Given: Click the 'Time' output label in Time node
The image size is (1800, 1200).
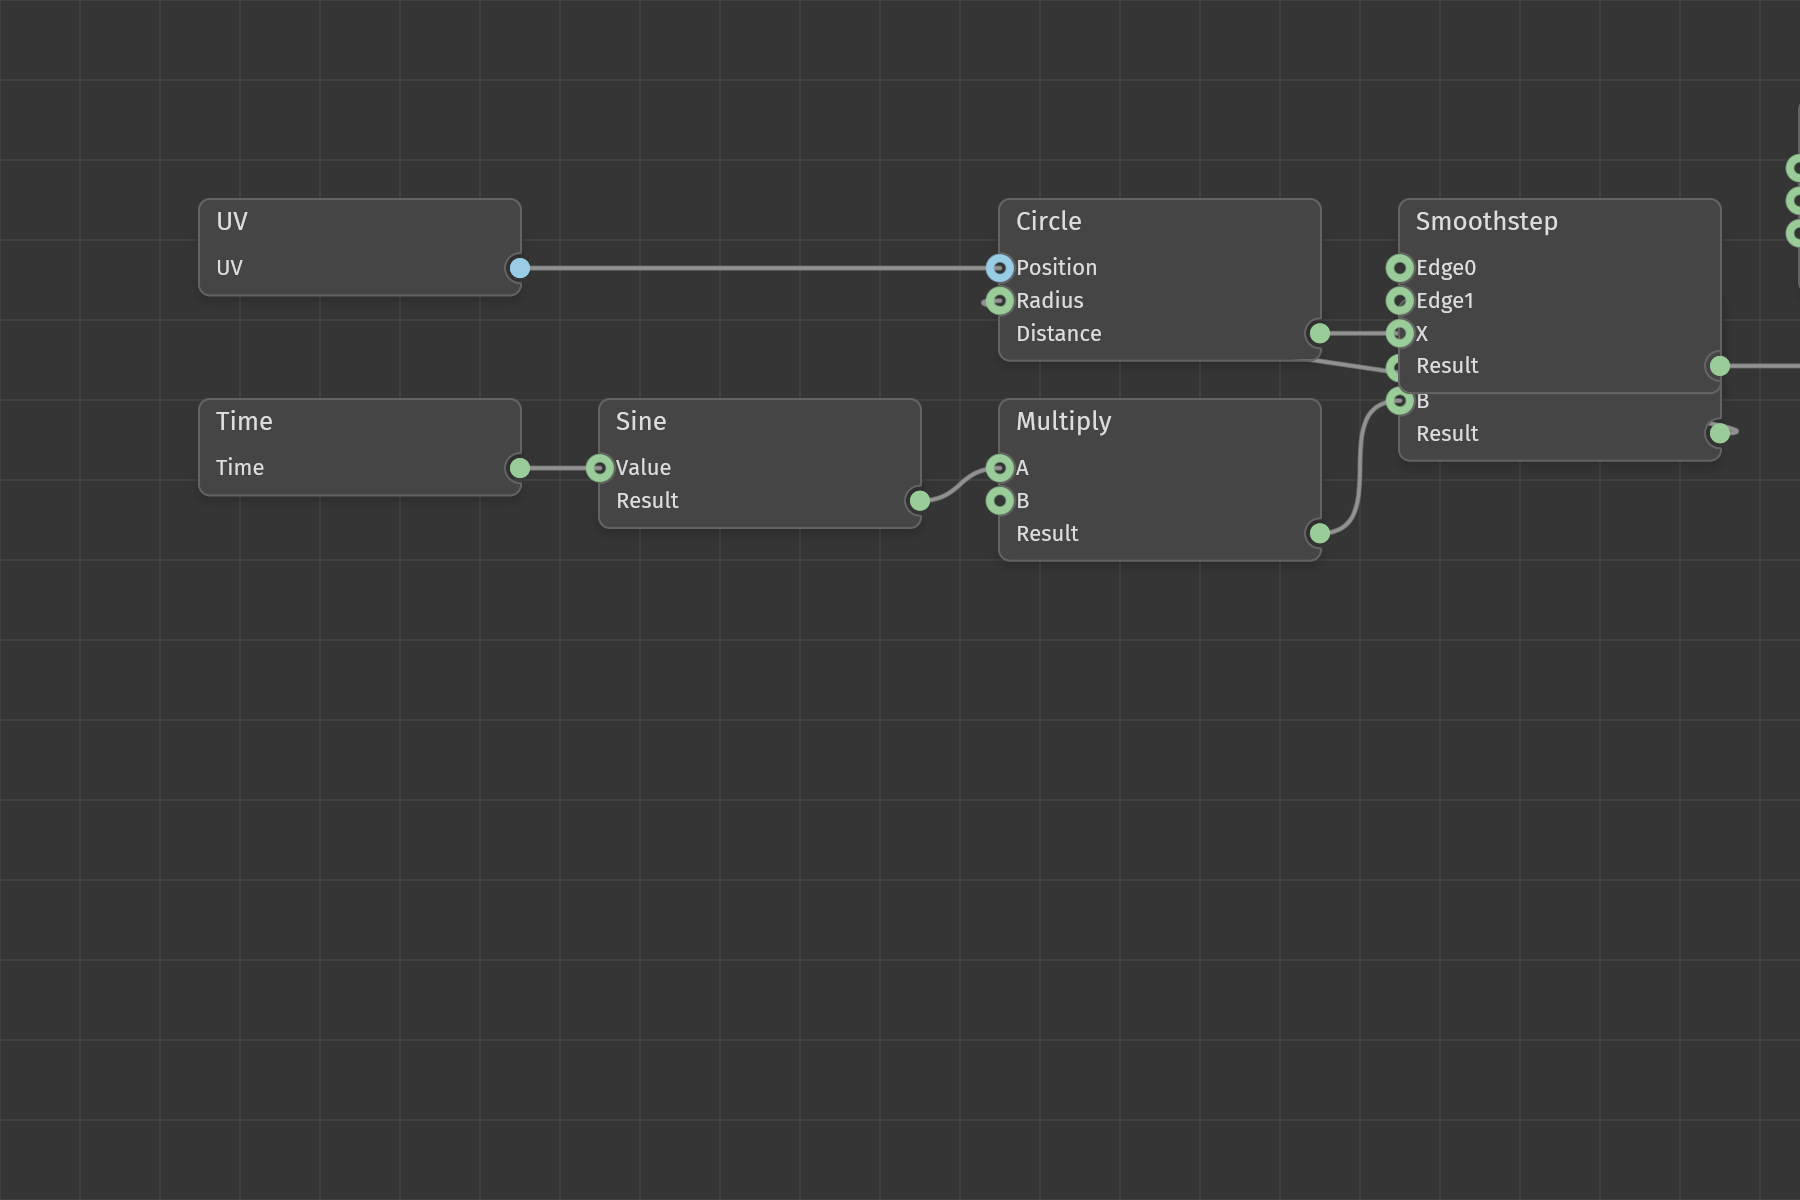Looking at the screenshot, I should pyautogui.click(x=240, y=468).
